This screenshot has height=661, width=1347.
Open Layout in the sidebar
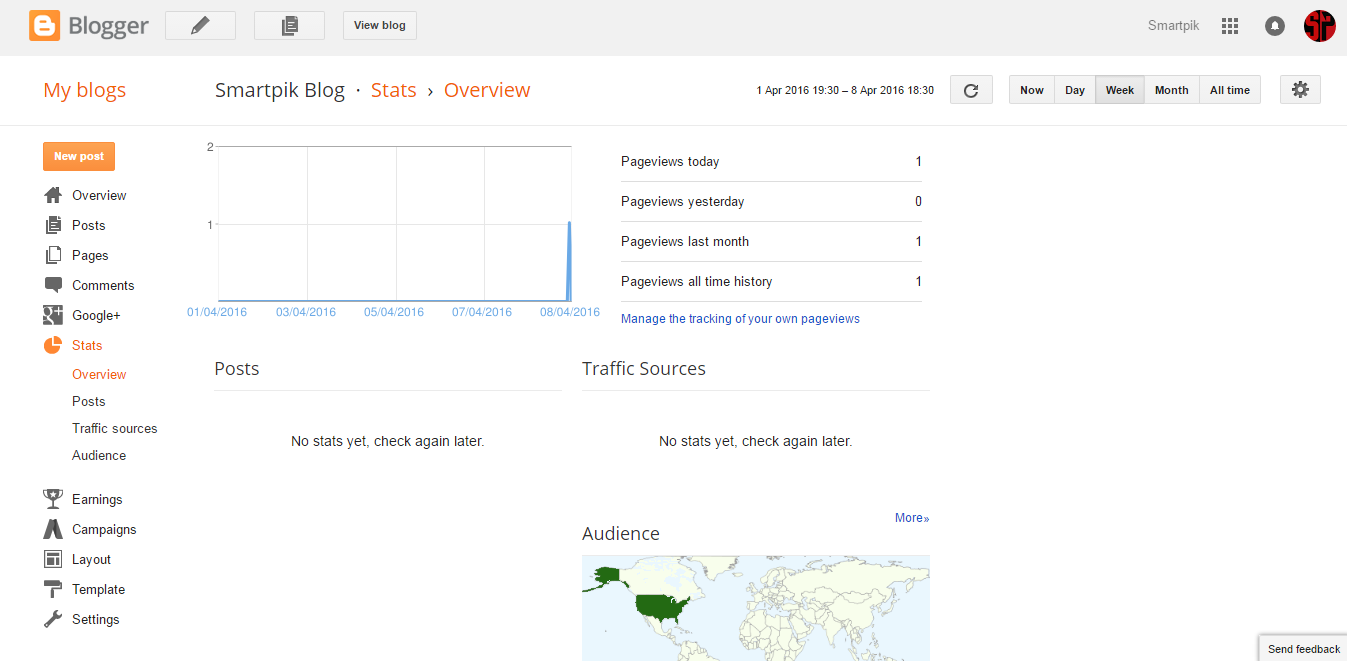[91, 559]
